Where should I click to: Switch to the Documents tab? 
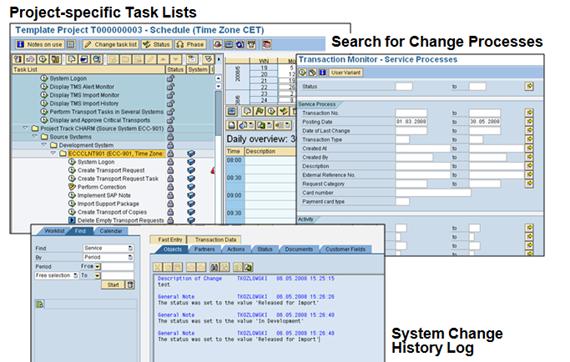298,249
